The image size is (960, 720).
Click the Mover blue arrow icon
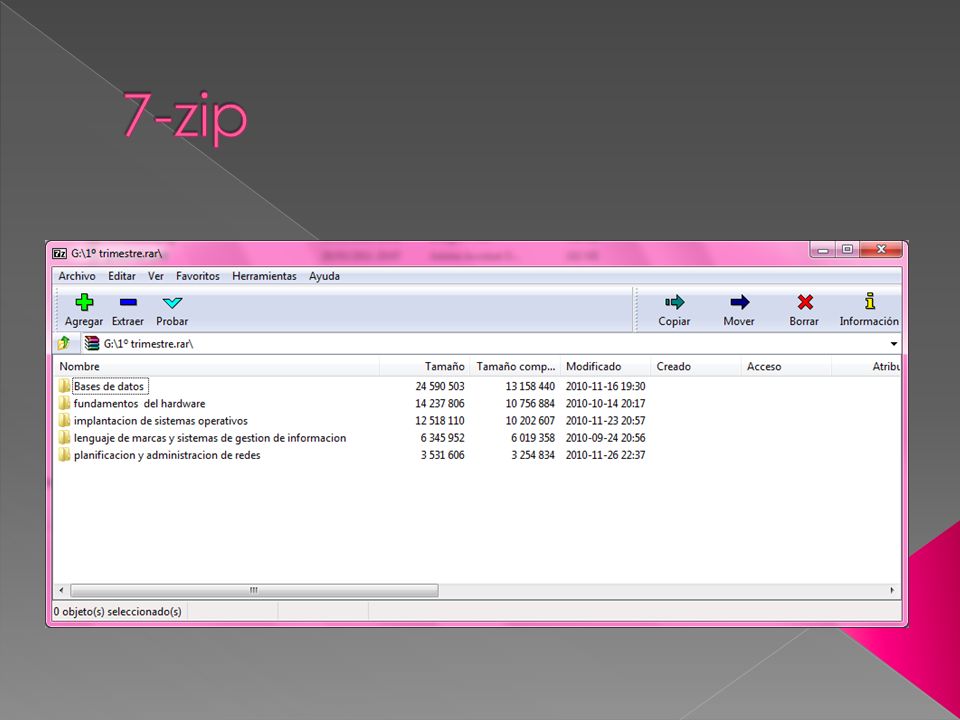(x=740, y=302)
